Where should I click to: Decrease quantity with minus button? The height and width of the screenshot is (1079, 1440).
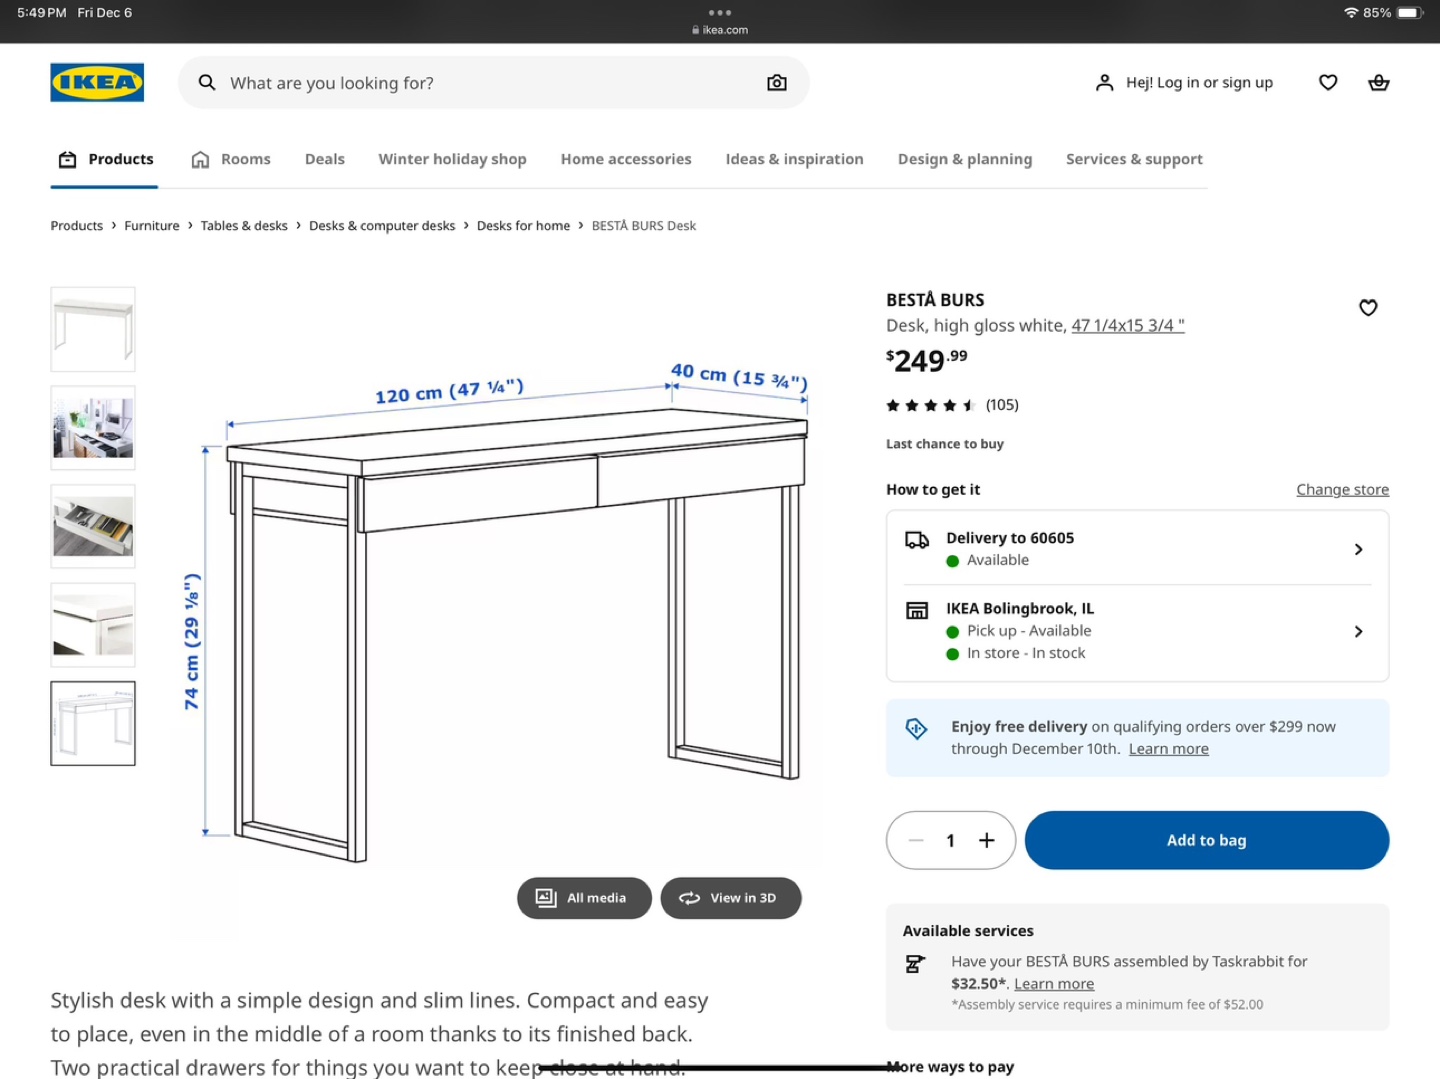tap(916, 840)
